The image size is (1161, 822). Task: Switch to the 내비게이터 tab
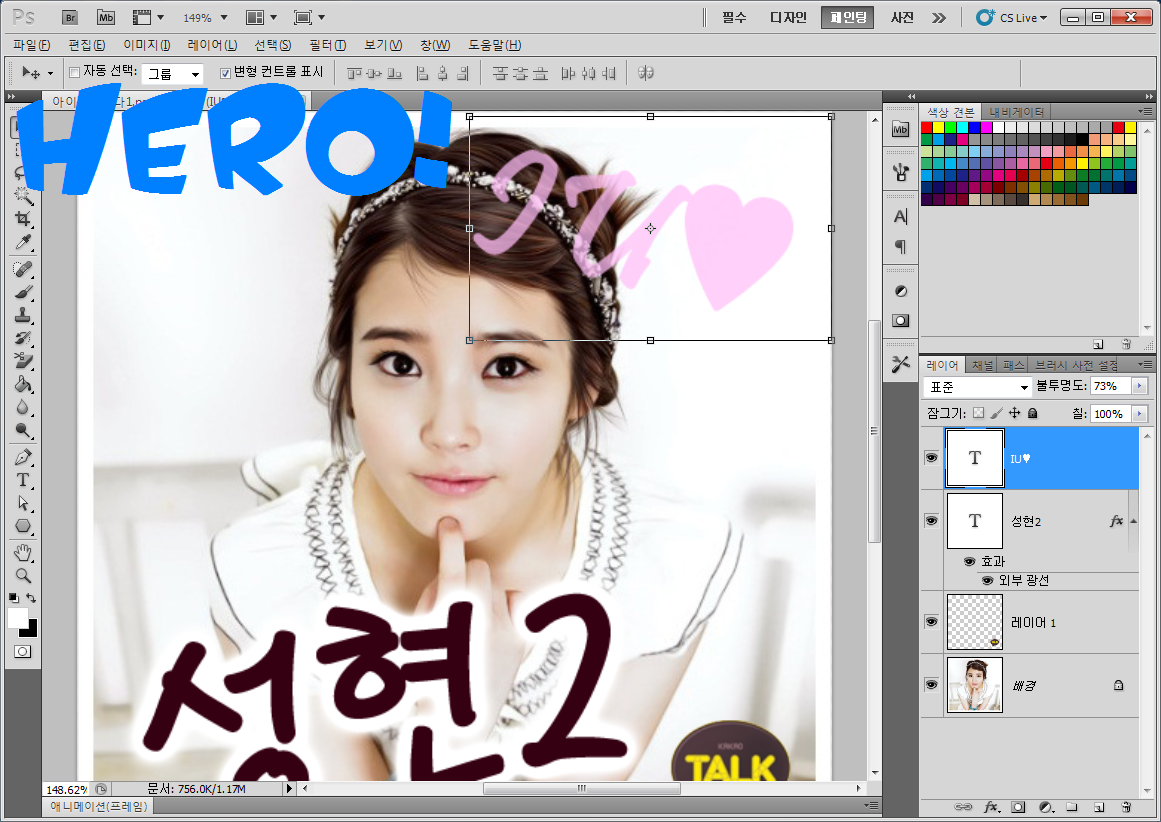tap(1016, 112)
